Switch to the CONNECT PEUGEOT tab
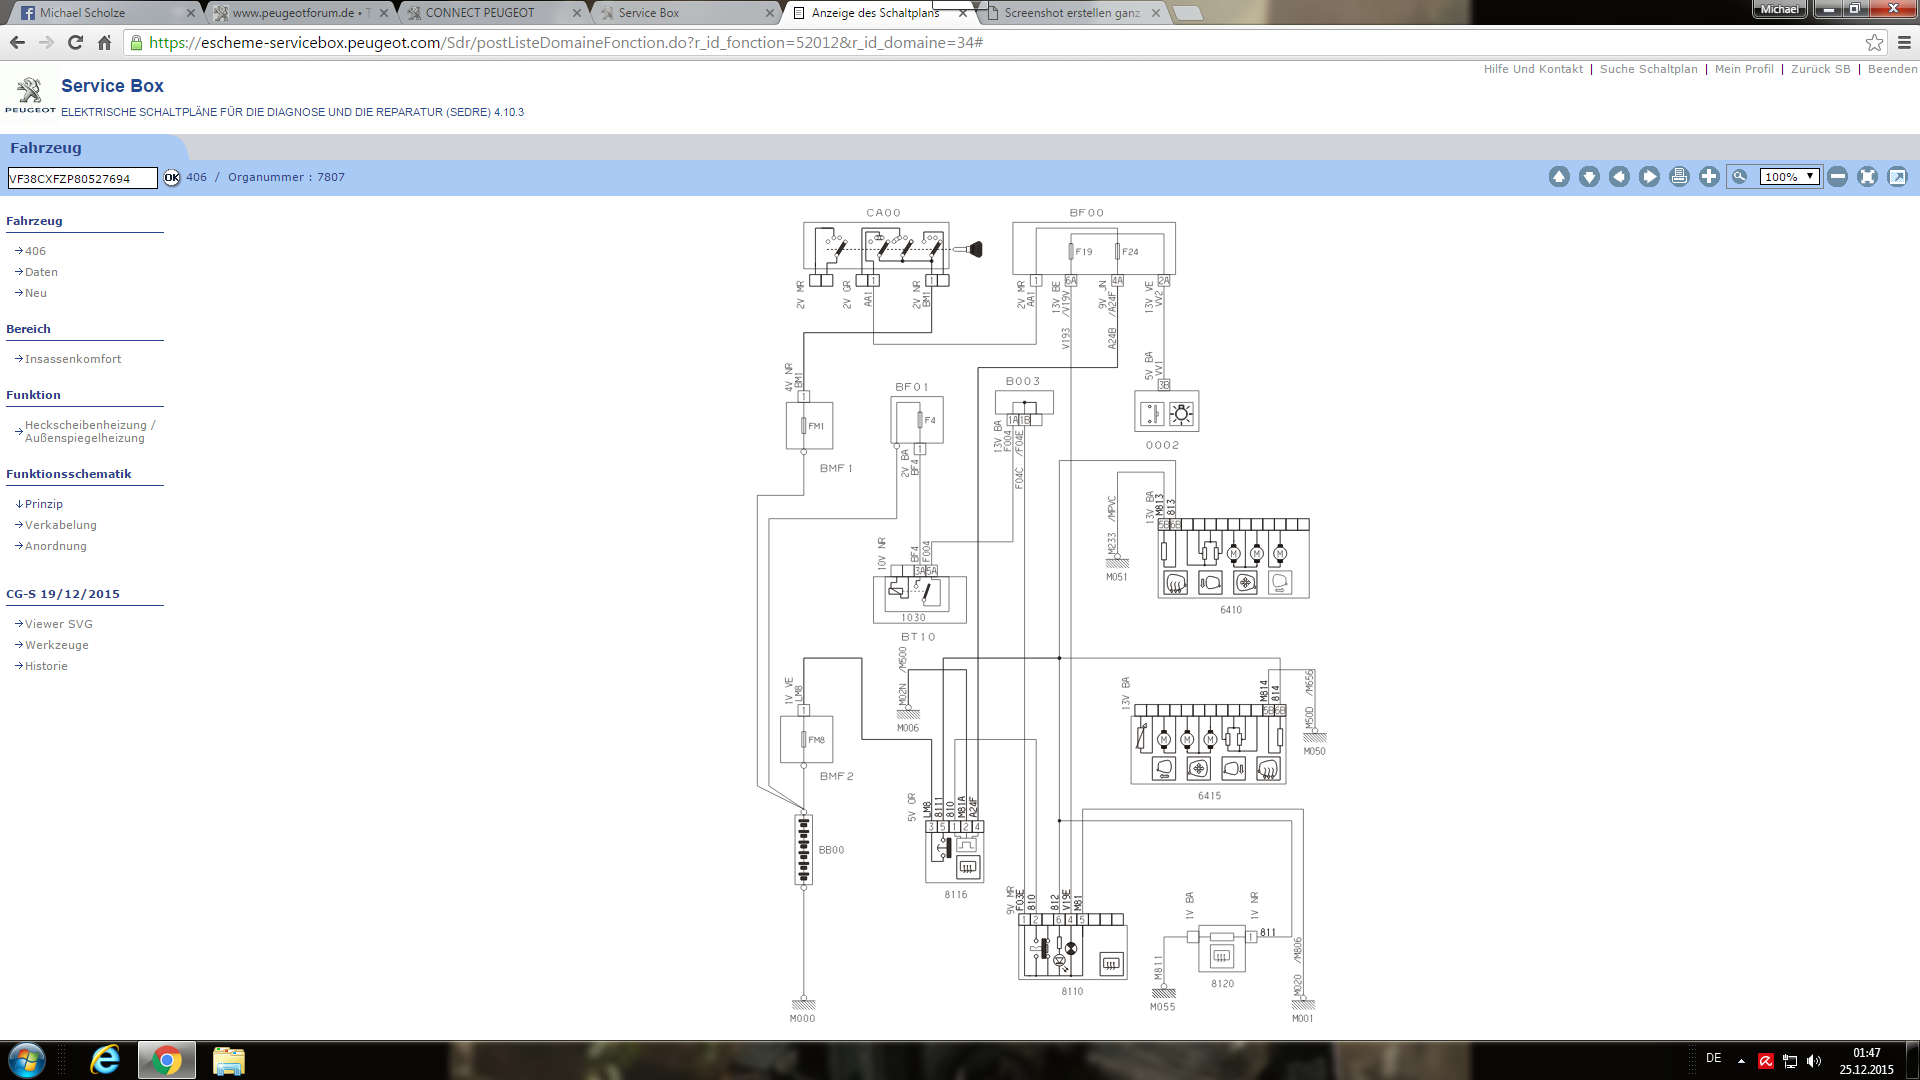The image size is (1920, 1080). pos(480,13)
